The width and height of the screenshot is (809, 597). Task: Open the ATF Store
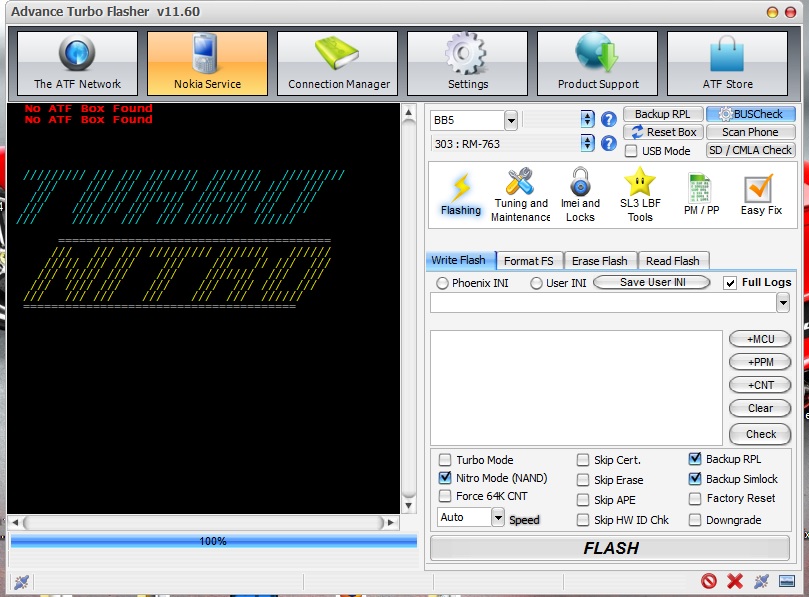tap(727, 63)
